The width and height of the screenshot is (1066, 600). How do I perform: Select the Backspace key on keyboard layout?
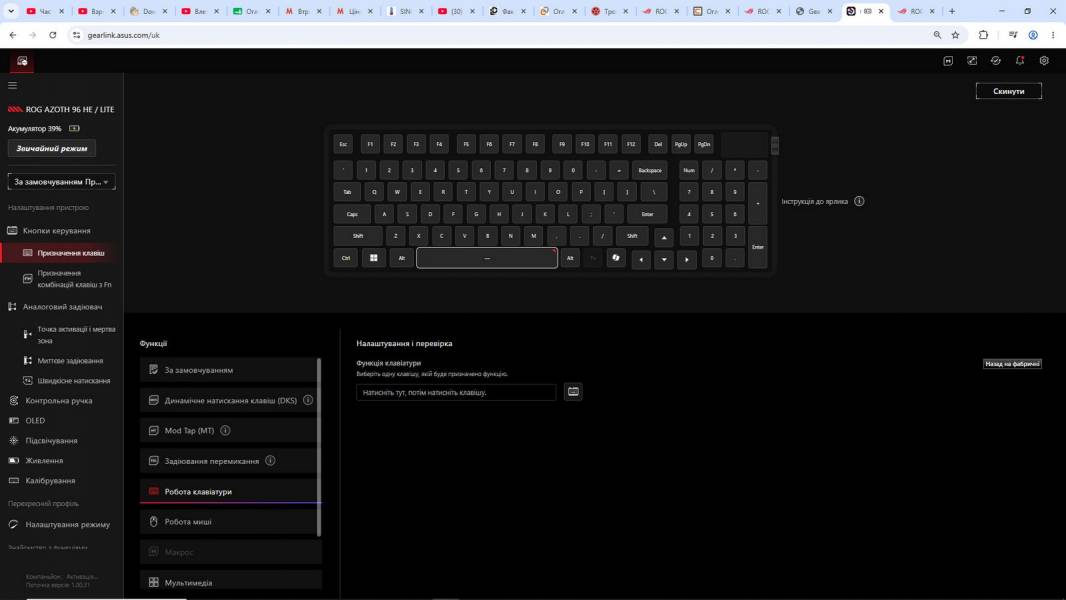coord(650,170)
